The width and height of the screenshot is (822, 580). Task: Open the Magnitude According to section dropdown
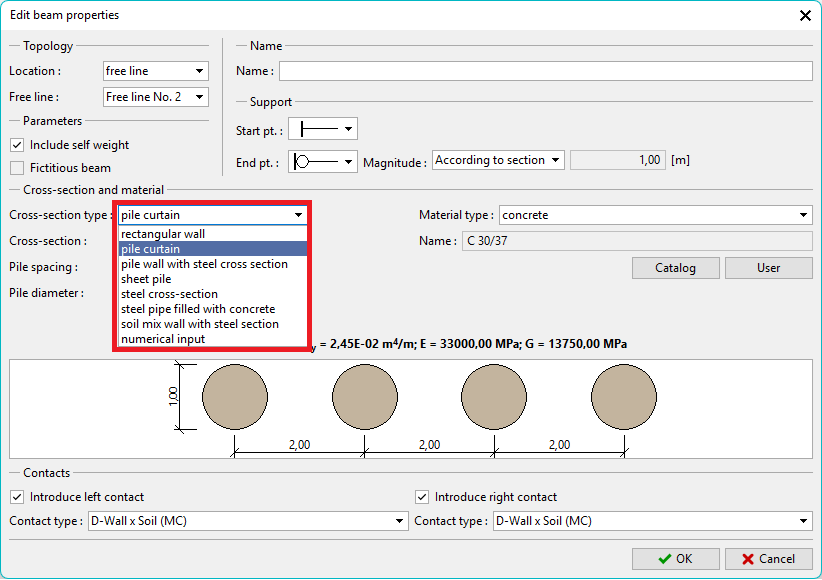pyautogui.click(x=498, y=160)
